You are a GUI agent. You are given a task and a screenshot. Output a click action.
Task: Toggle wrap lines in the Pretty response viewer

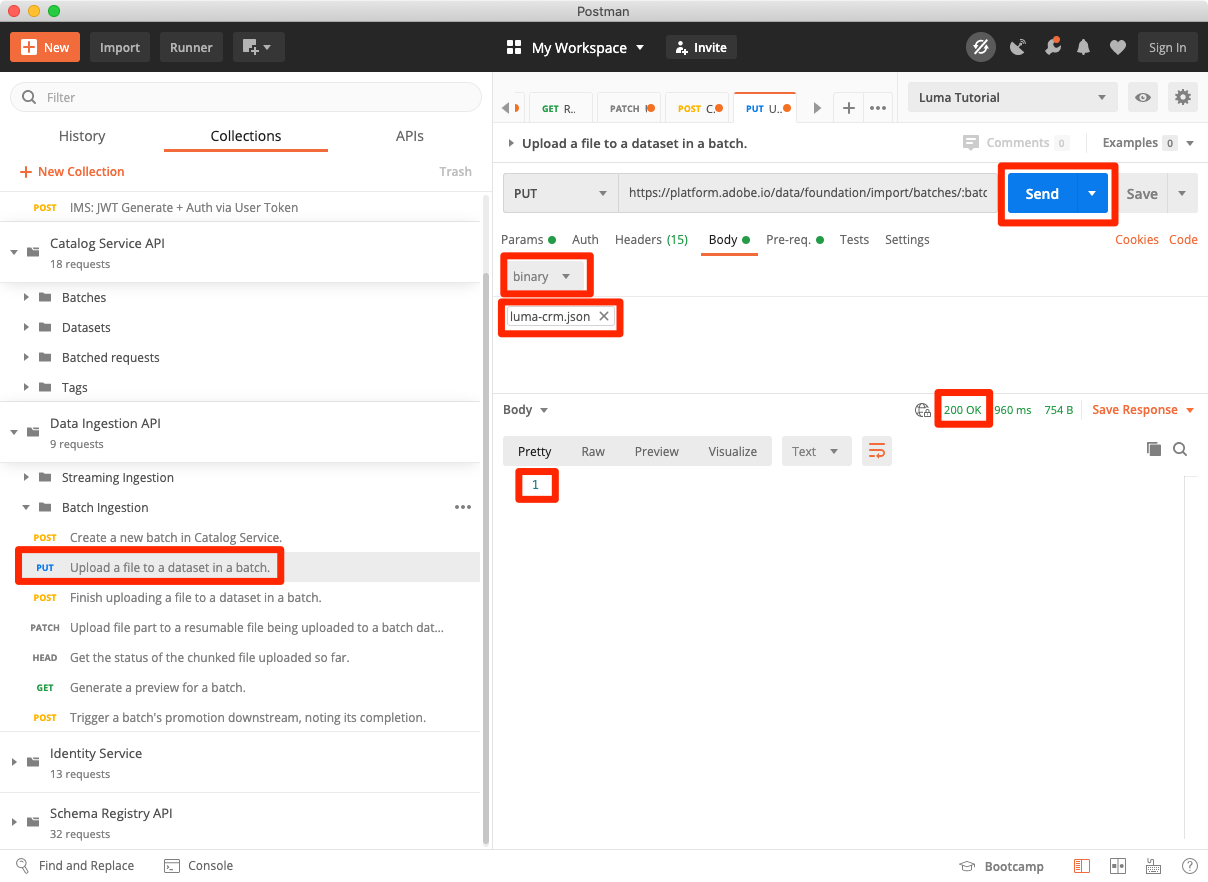click(x=877, y=451)
